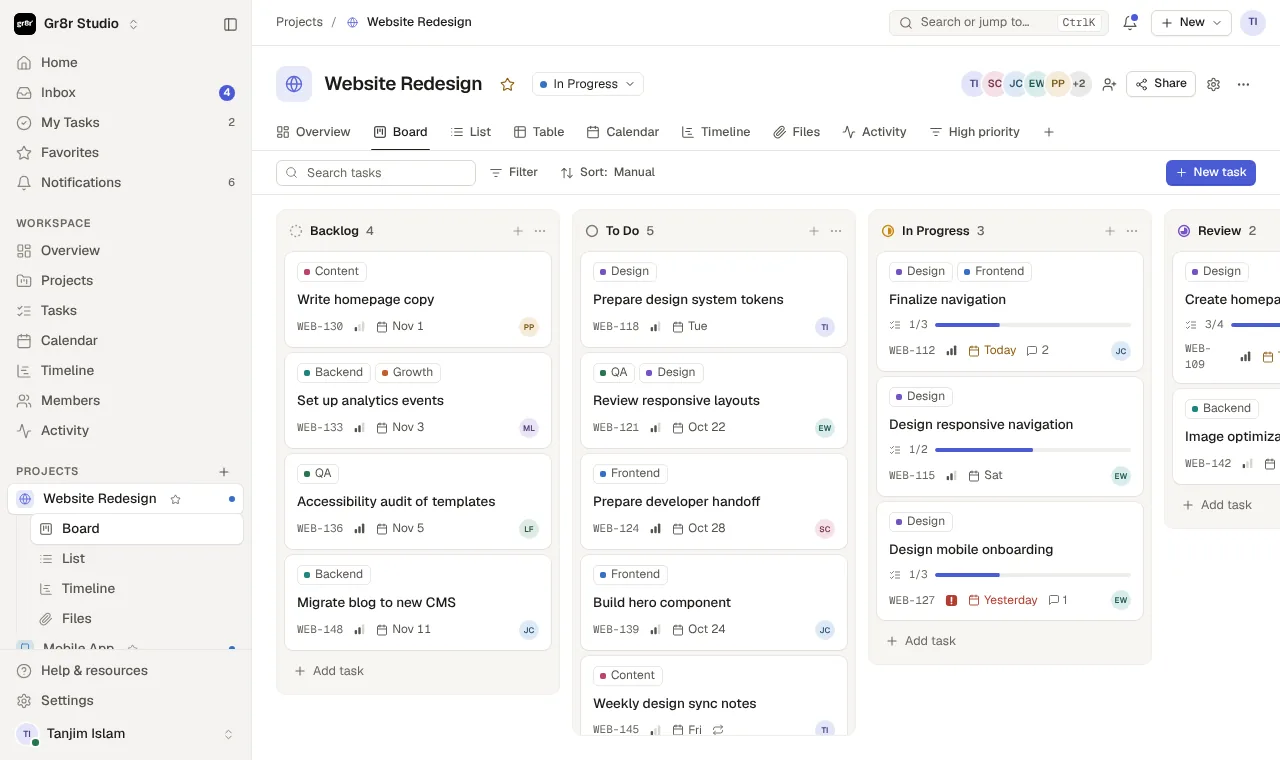1280x760 pixels.
Task: Click Add task under Backlog column
Action: (329, 671)
